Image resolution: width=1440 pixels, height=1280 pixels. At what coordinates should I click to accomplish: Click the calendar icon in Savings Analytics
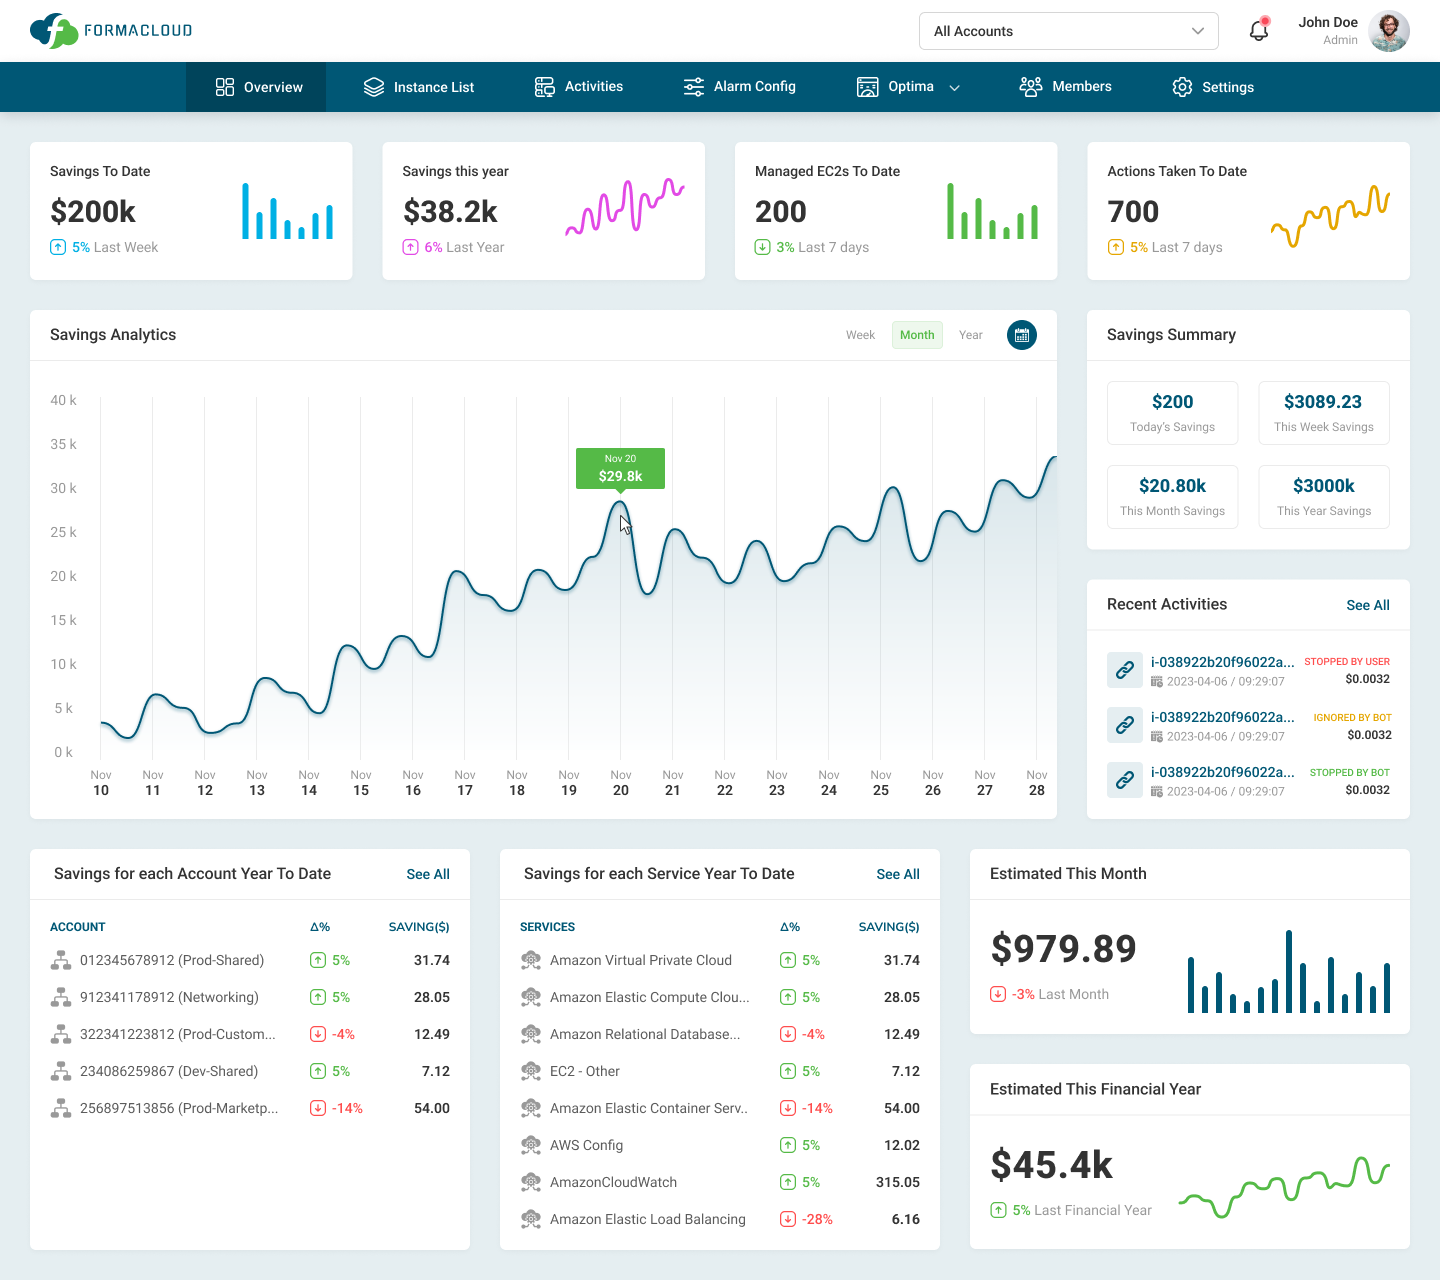[1022, 335]
